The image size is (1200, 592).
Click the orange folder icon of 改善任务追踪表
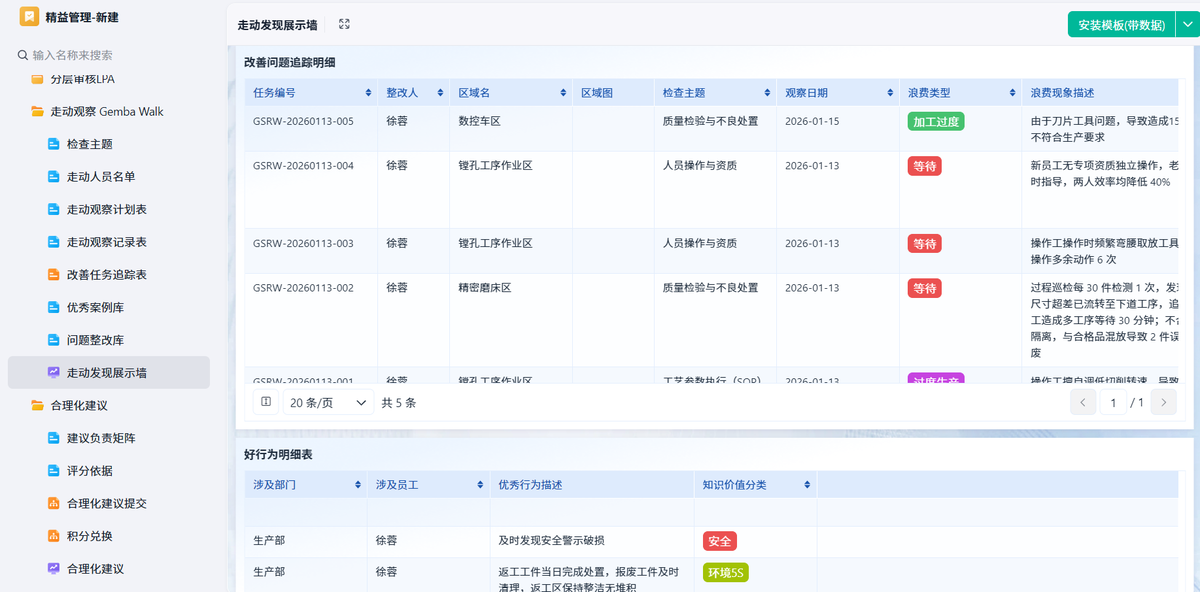(x=55, y=275)
